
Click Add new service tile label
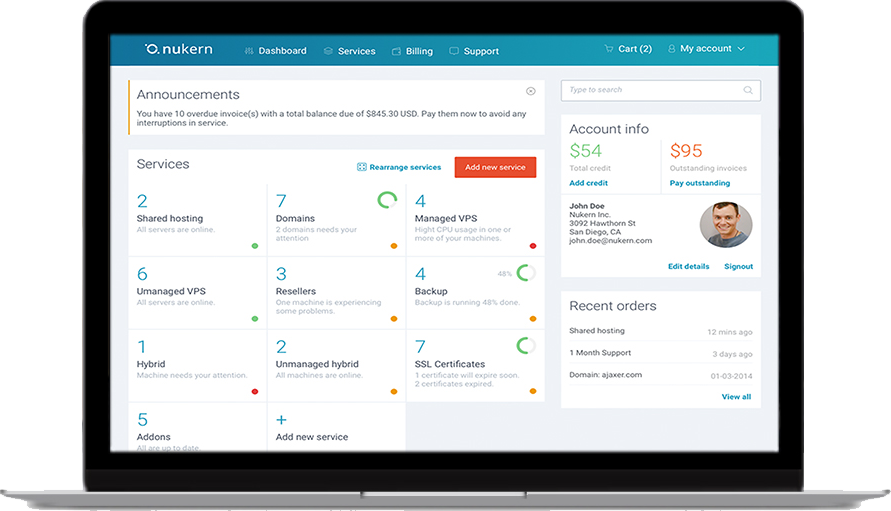tap(312, 437)
